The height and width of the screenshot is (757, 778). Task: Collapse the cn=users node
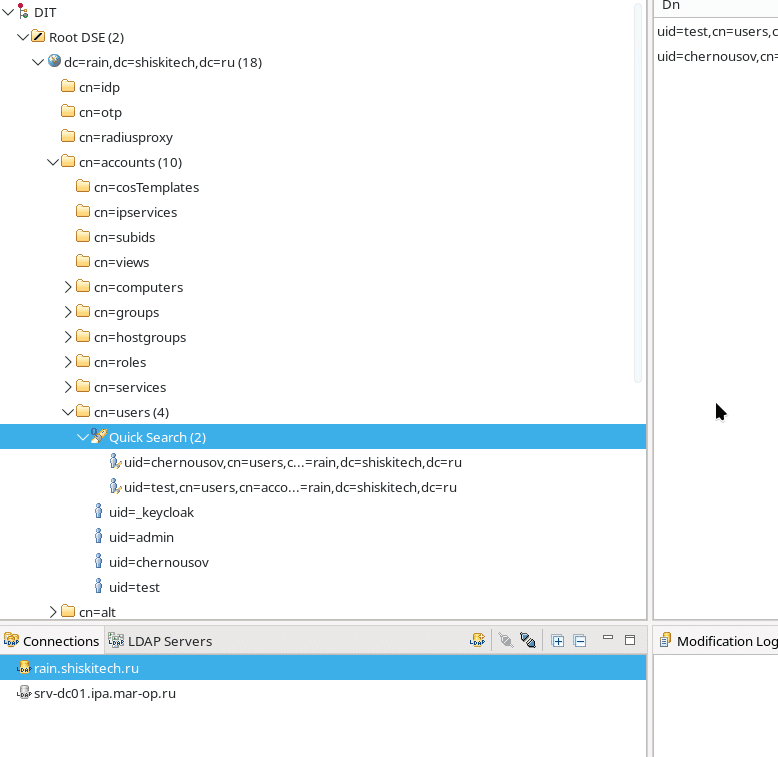pyautogui.click(x=68, y=412)
